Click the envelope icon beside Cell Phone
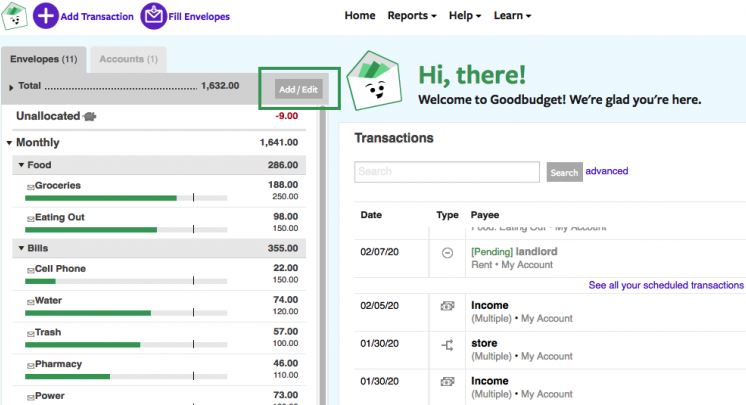 (30, 270)
